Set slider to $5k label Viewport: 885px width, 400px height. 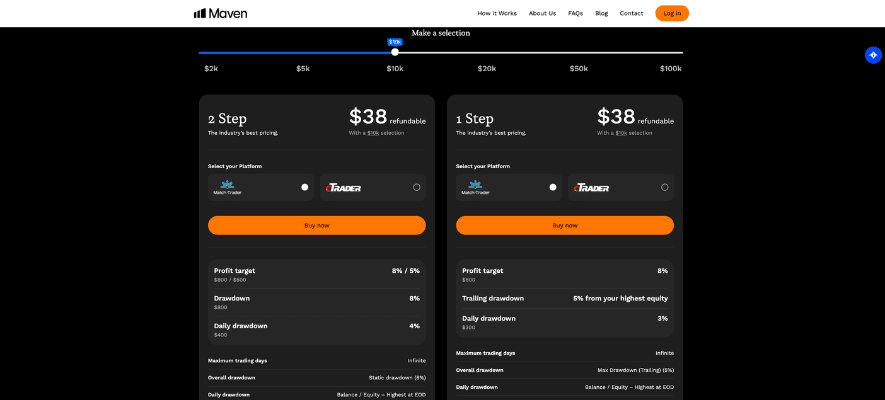(x=303, y=69)
